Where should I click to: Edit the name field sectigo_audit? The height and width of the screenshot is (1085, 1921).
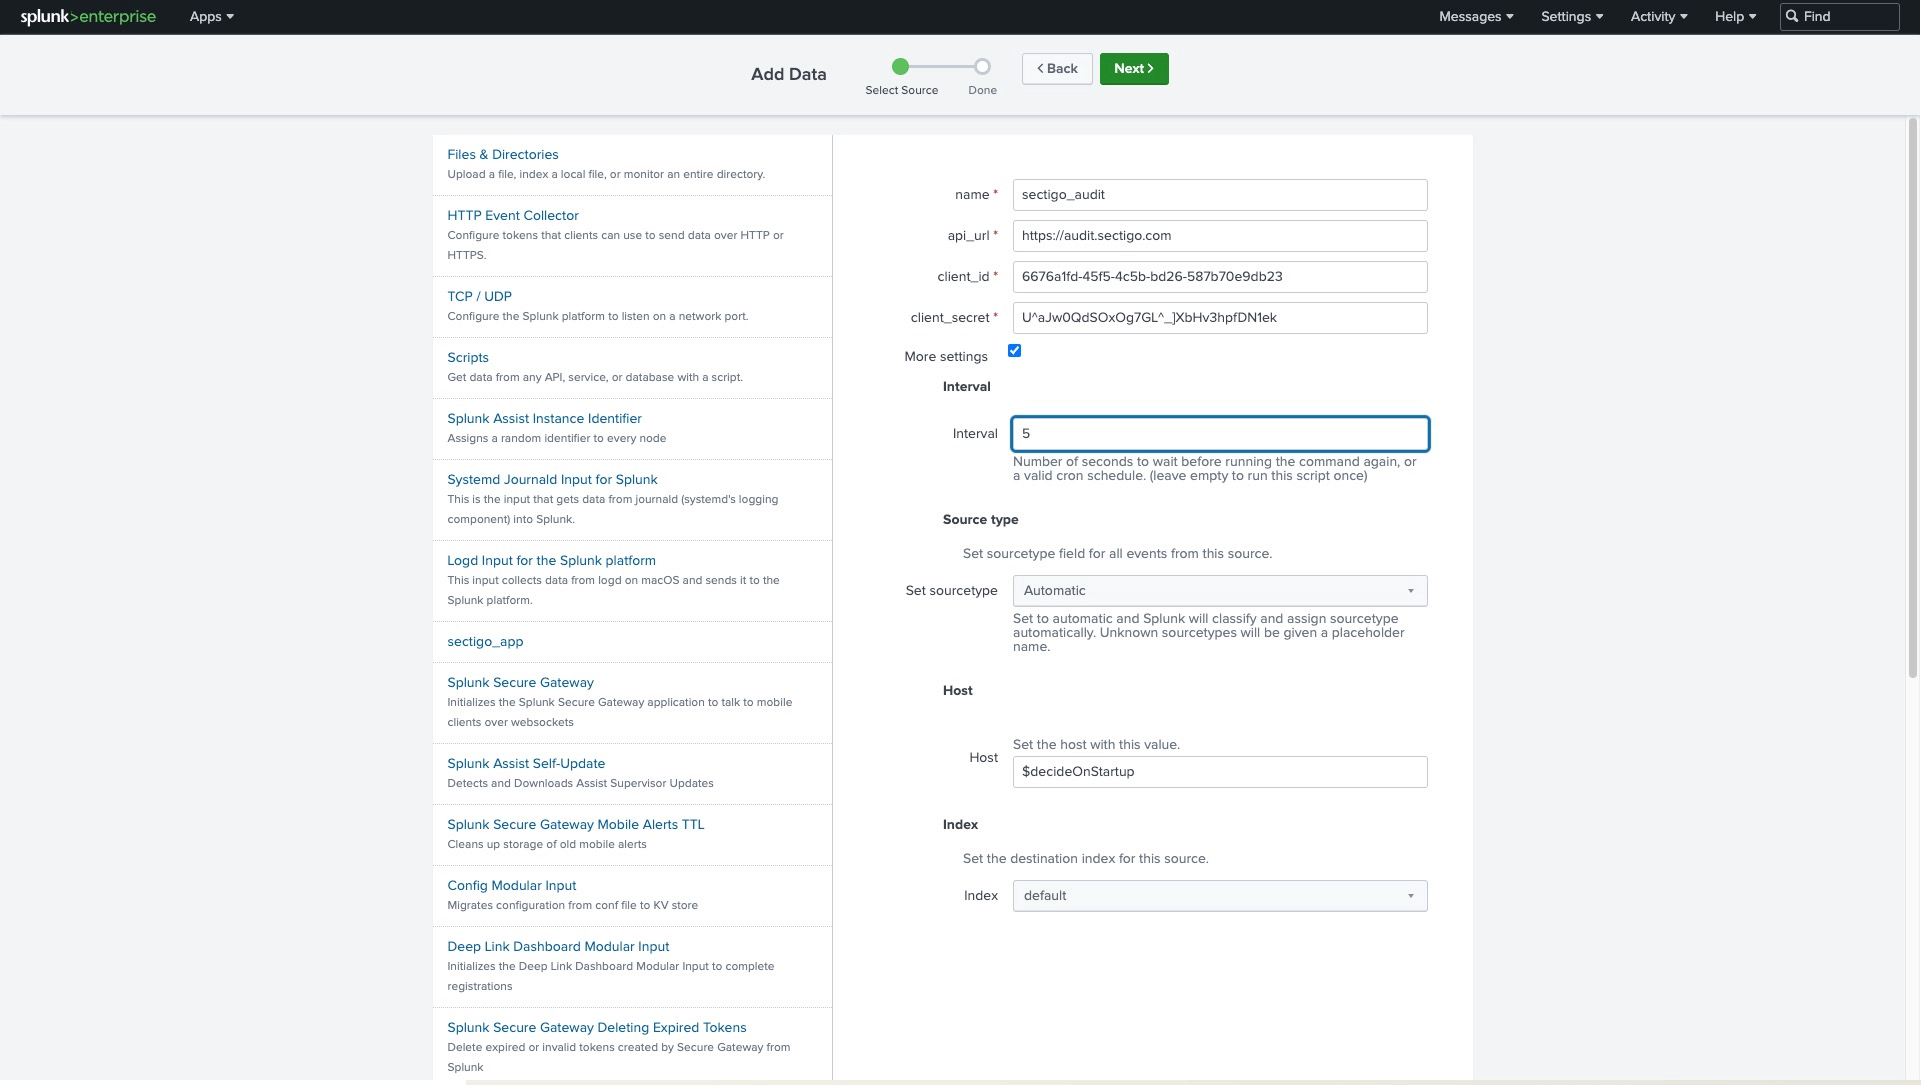(1220, 195)
